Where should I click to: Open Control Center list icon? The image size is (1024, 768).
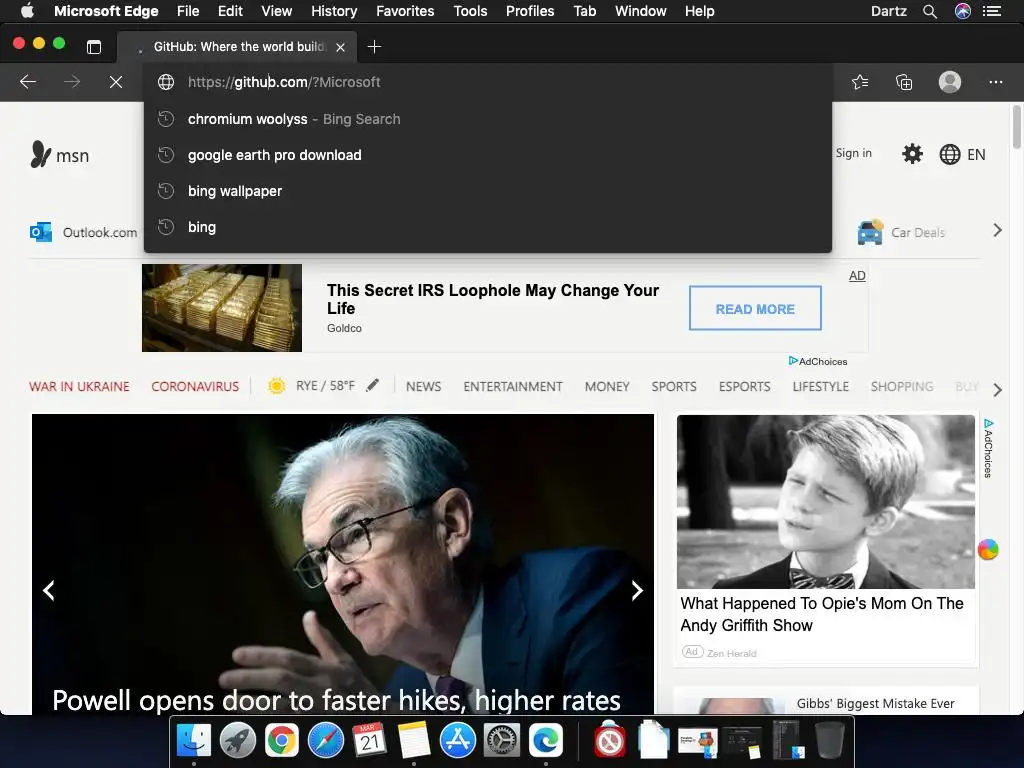tap(992, 11)
